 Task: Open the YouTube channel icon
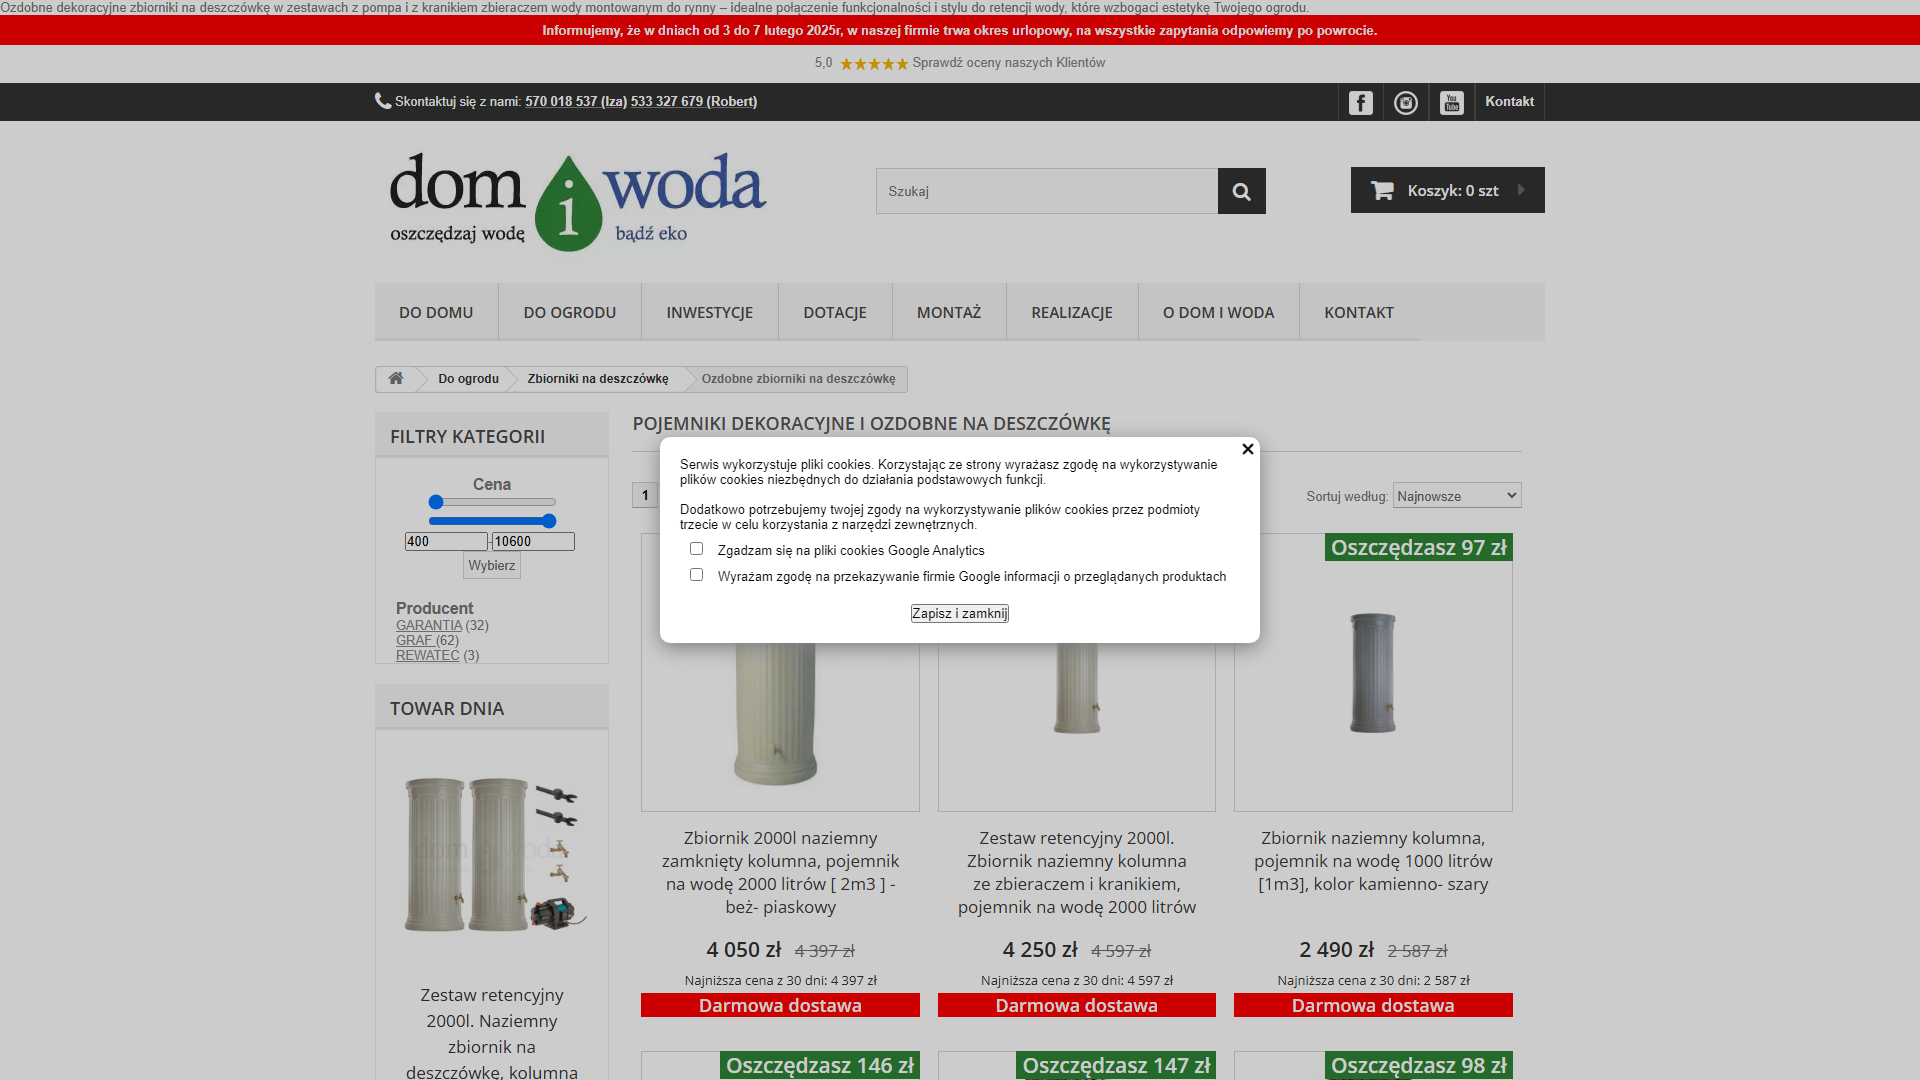click(x=1451, y=102)
